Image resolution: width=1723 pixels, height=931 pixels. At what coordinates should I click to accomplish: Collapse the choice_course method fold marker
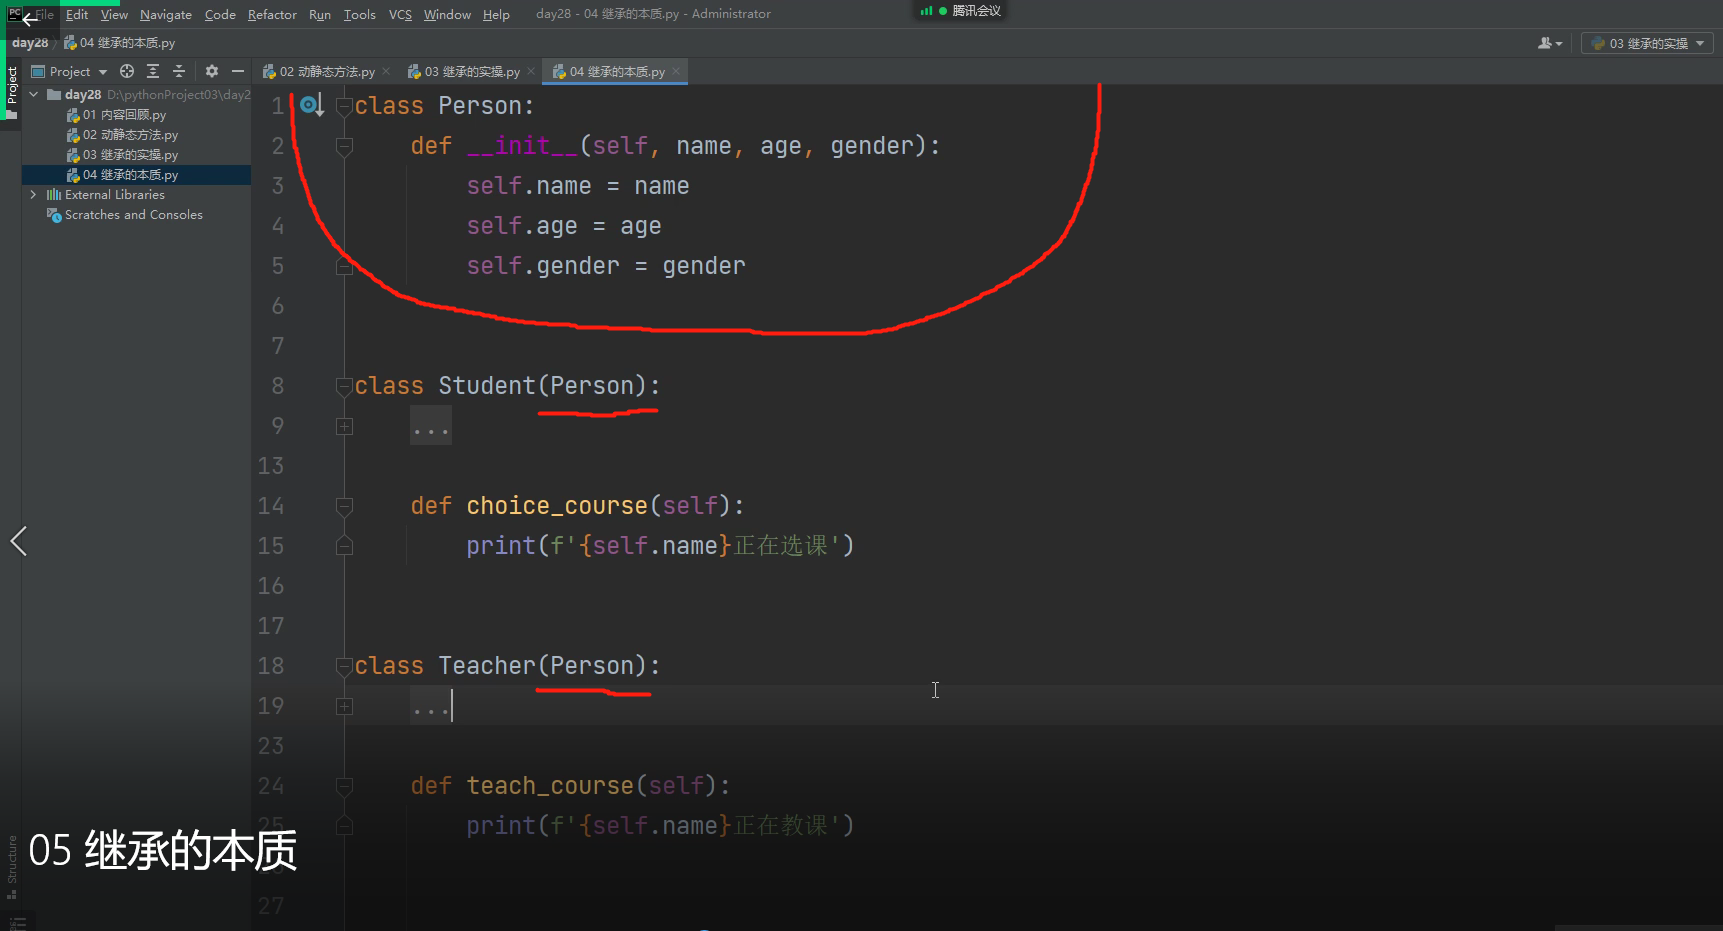click(x=344, y=506)
